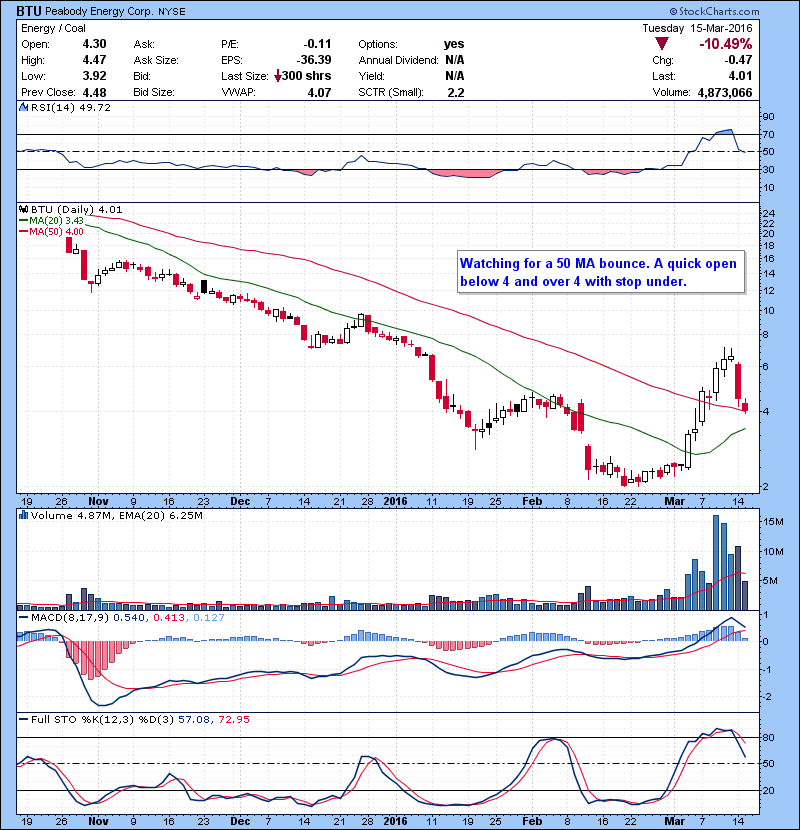The height and width of the screenshot is (830, 800).
Task: Click the Last Size value 300 shrs
Action: pyautogui.click(x=307, y=76)
